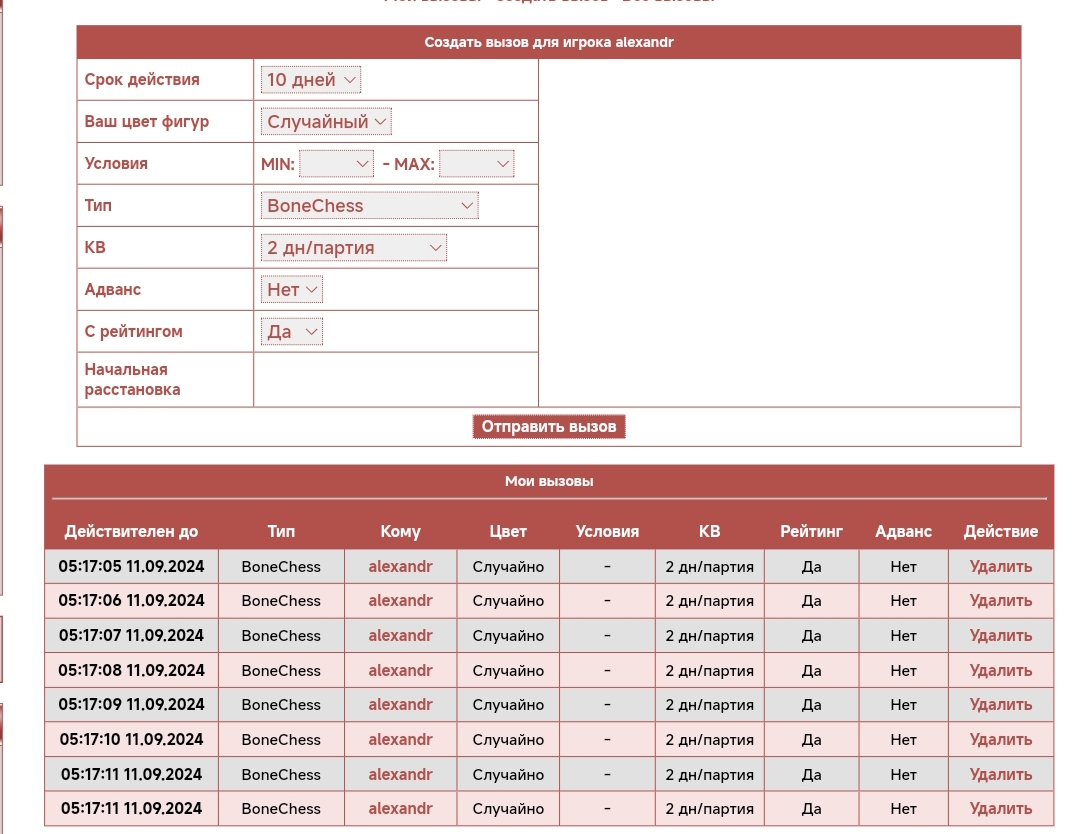Select alexandr link in the 05:17:10 row
The height and width of the screenshot is (834, 1080).
click(x=400, y=740)
